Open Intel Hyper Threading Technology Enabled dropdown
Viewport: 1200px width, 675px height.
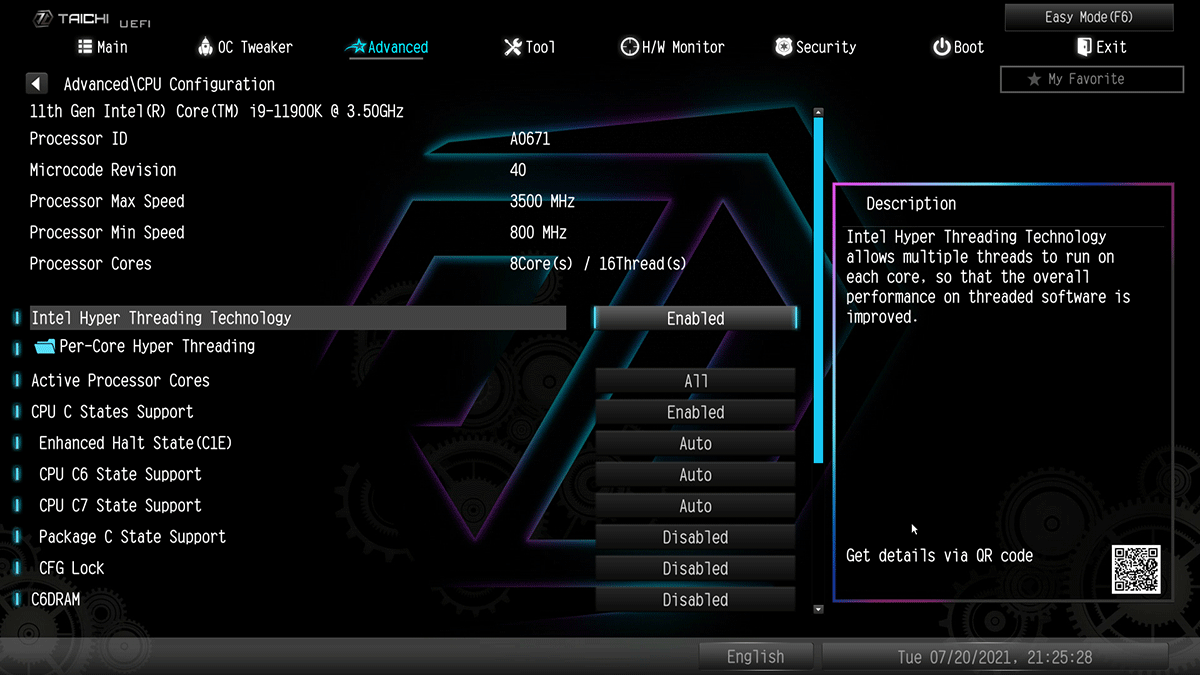tap(696, 318)
